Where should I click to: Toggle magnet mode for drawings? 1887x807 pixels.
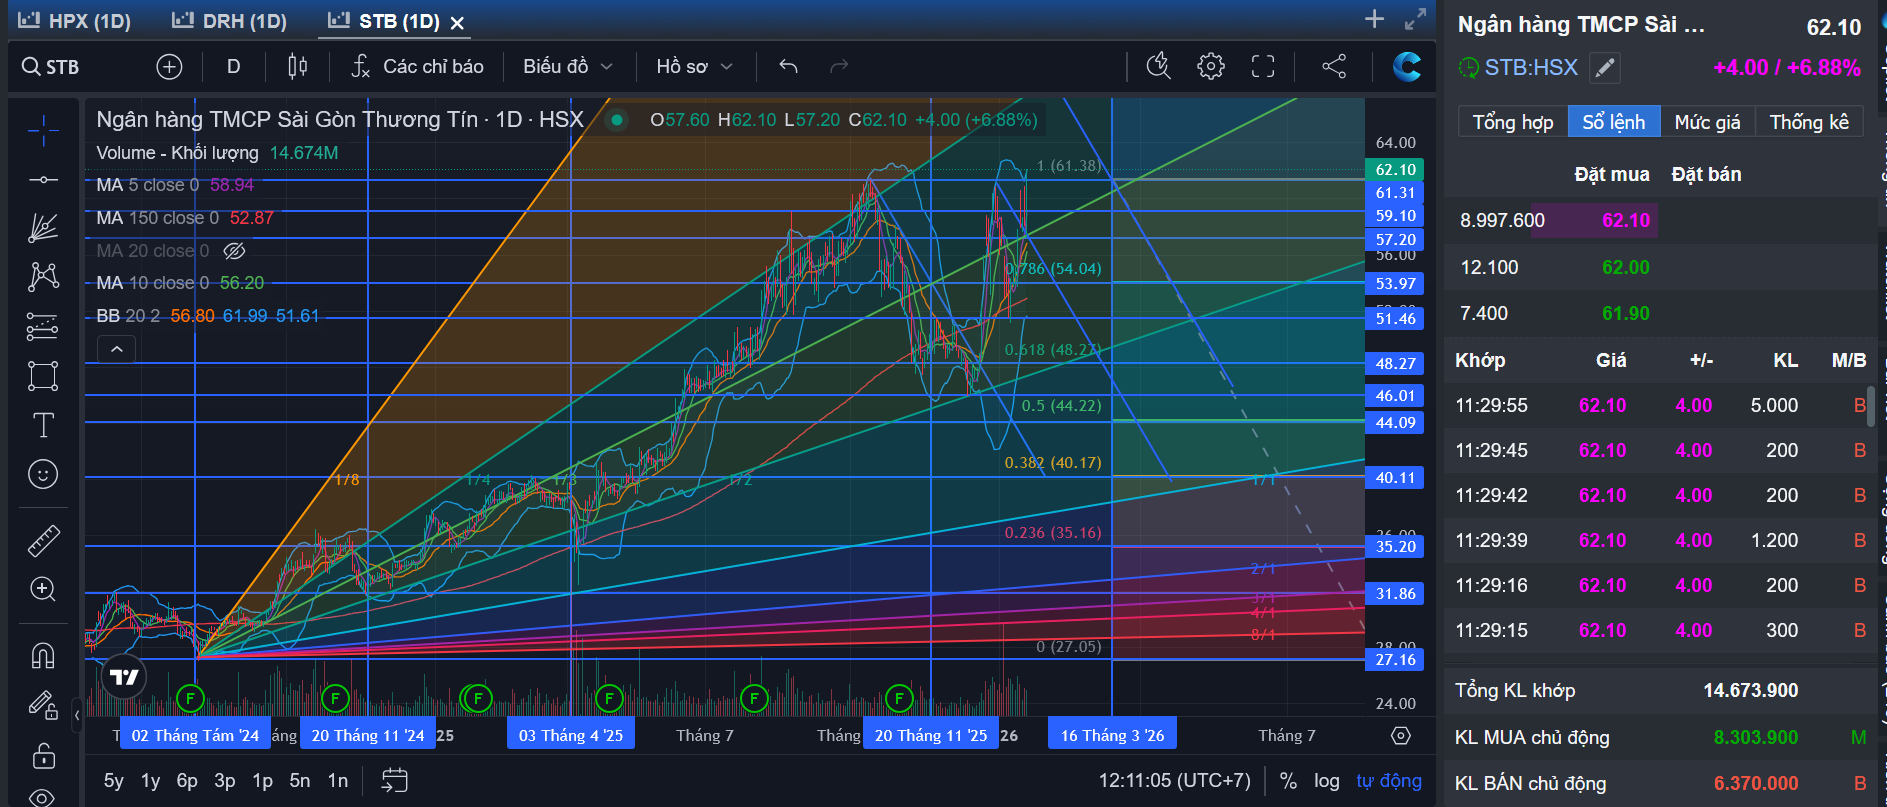click(43, 655)
